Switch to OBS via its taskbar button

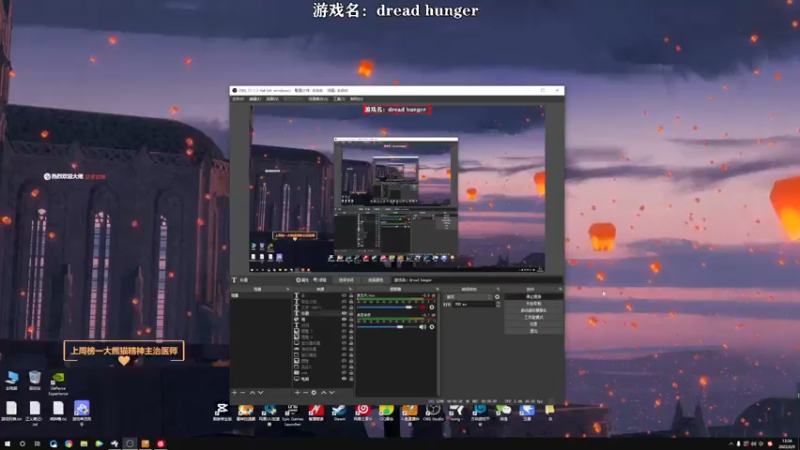coord(130,444)
